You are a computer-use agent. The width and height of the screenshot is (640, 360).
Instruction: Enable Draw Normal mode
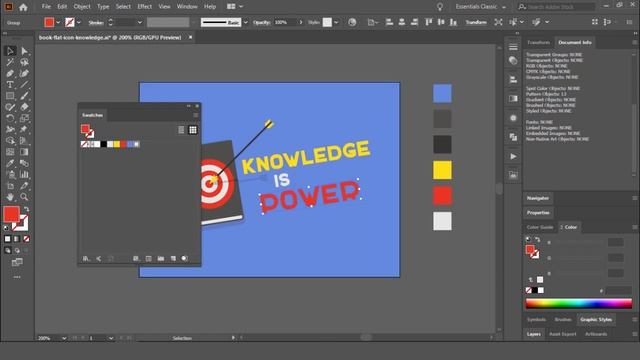(7, 250)
